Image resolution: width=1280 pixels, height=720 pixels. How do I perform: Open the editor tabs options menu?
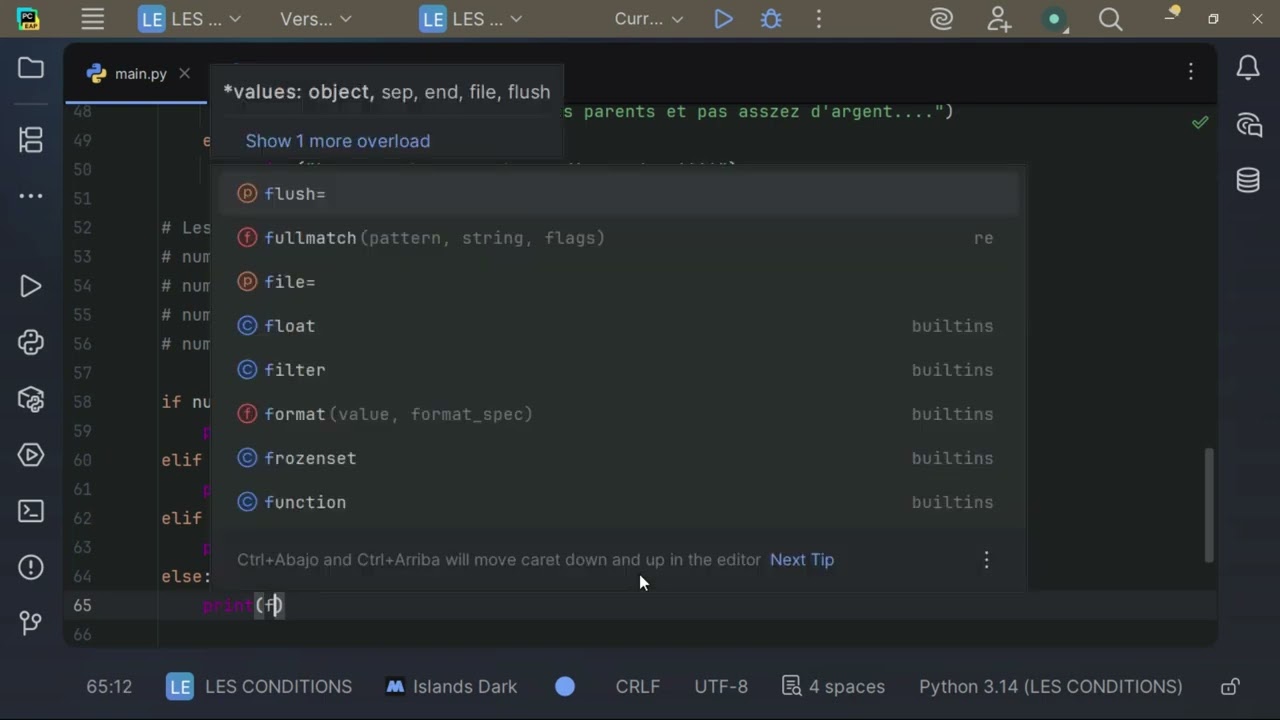coord(1191,71)
